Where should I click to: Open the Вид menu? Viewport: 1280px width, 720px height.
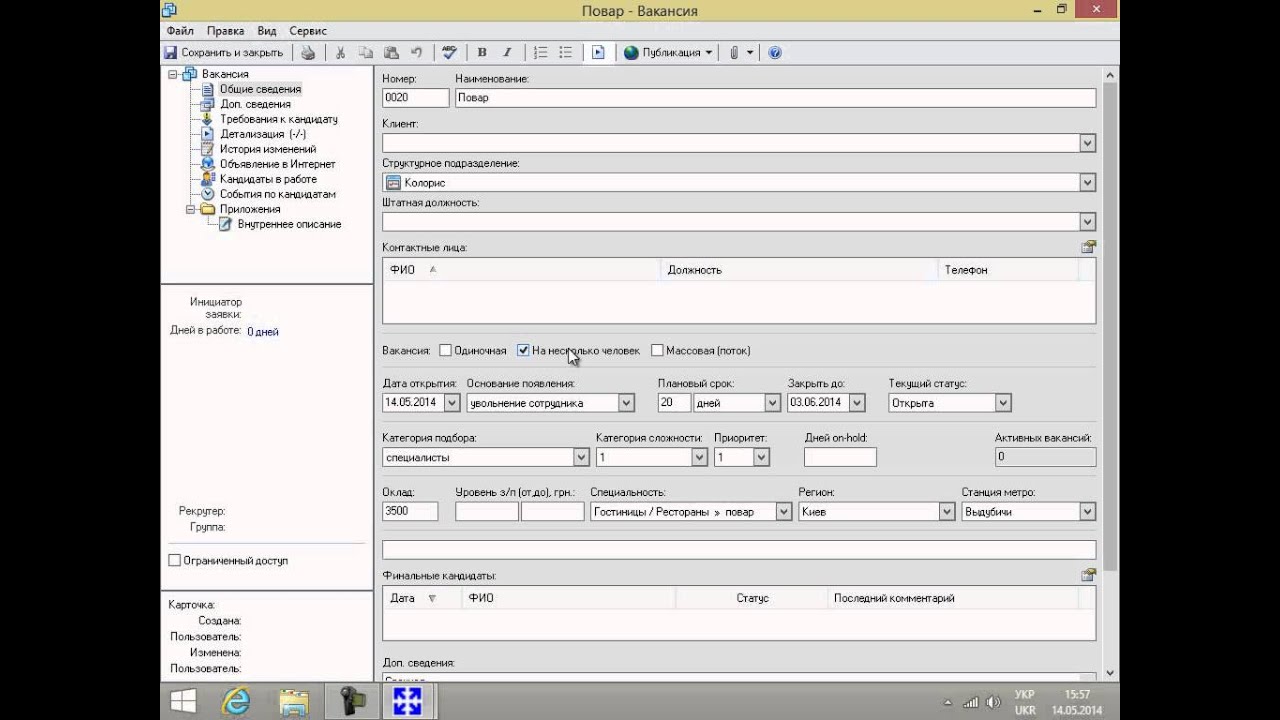pos(266,31)
